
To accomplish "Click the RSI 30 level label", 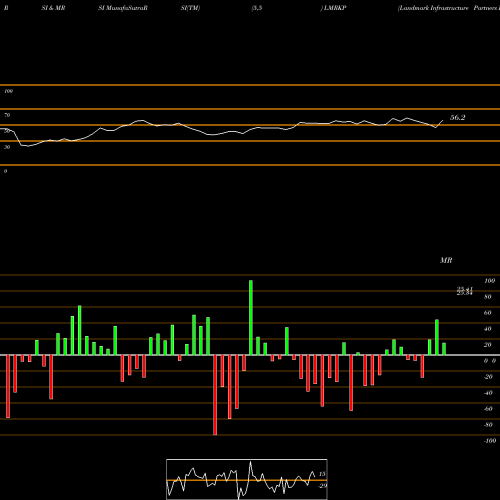I will click(7, 147).
